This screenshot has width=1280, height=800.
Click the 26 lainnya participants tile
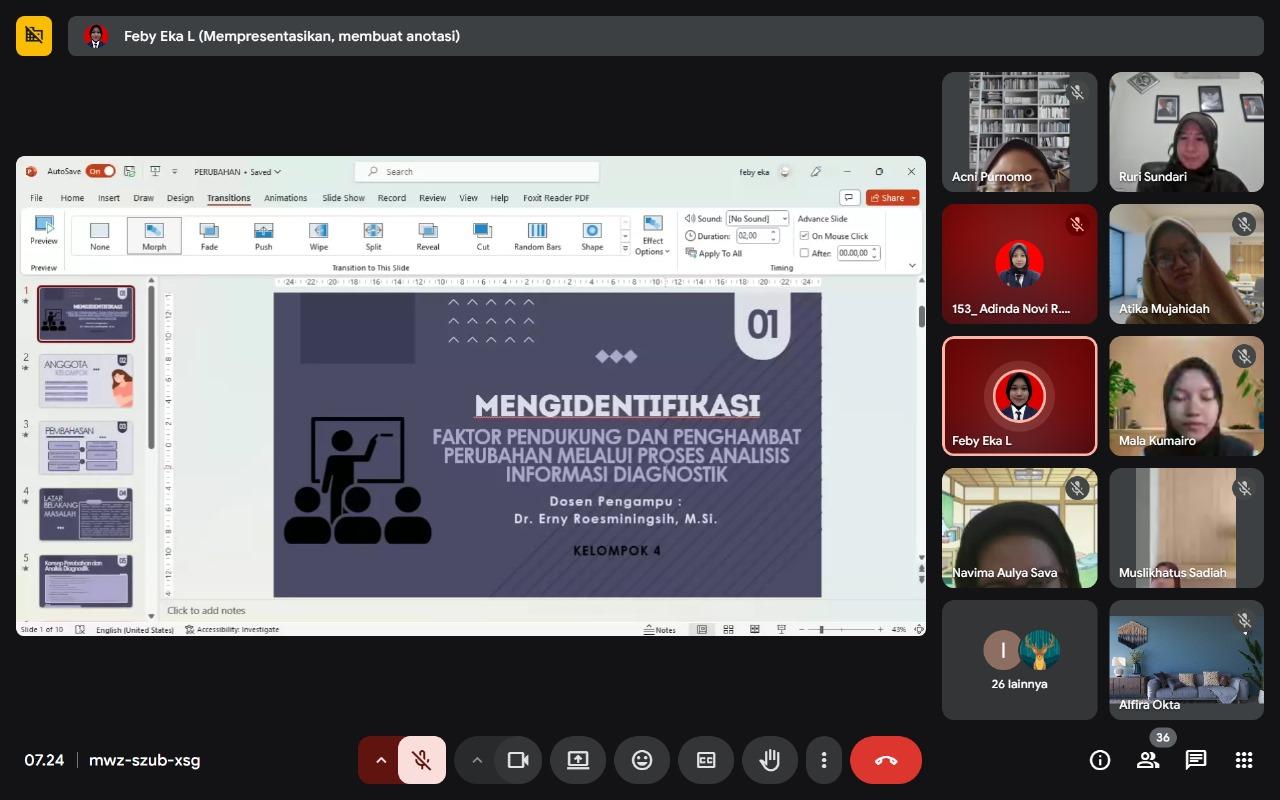(x=1019, y=660)
